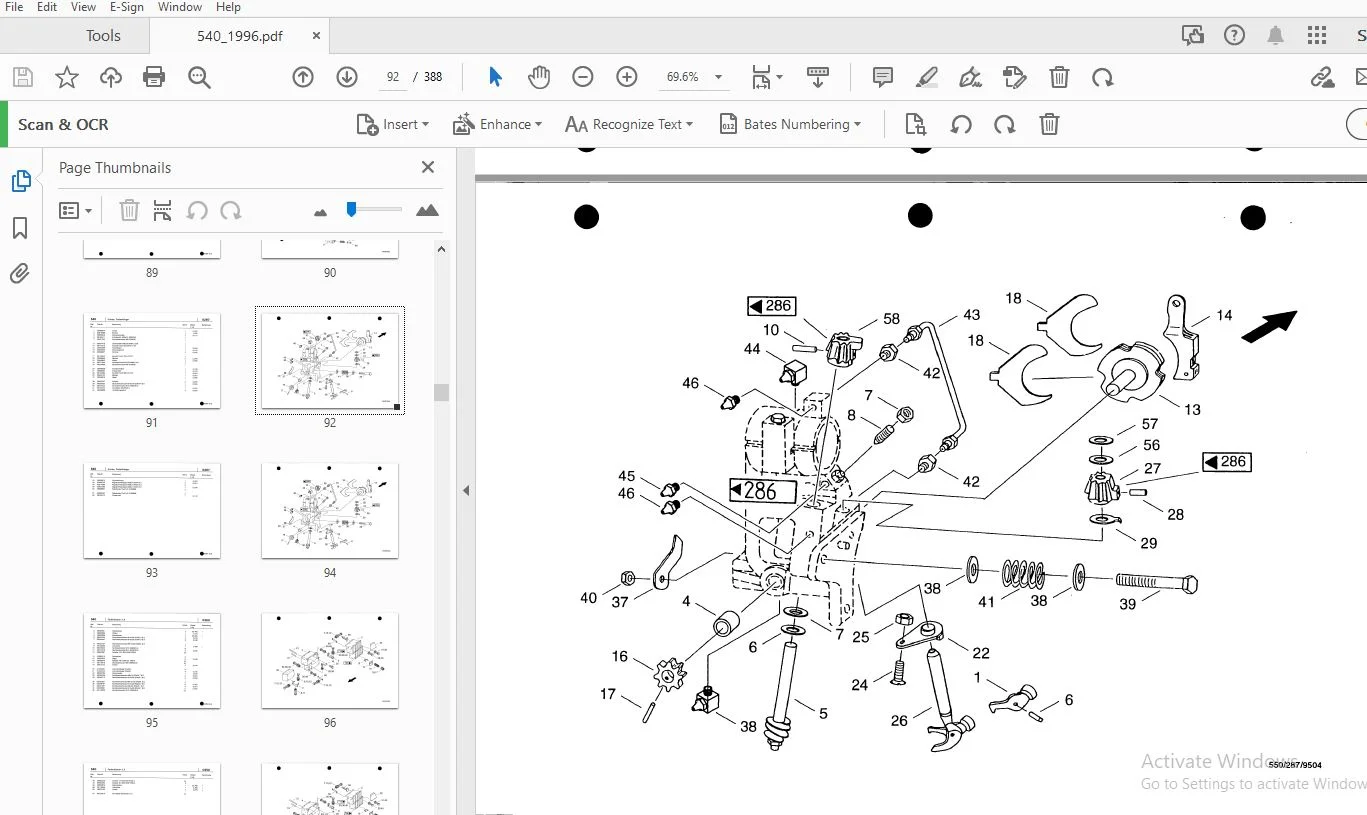Select the page 95 thumbnail

pos(152,661)
